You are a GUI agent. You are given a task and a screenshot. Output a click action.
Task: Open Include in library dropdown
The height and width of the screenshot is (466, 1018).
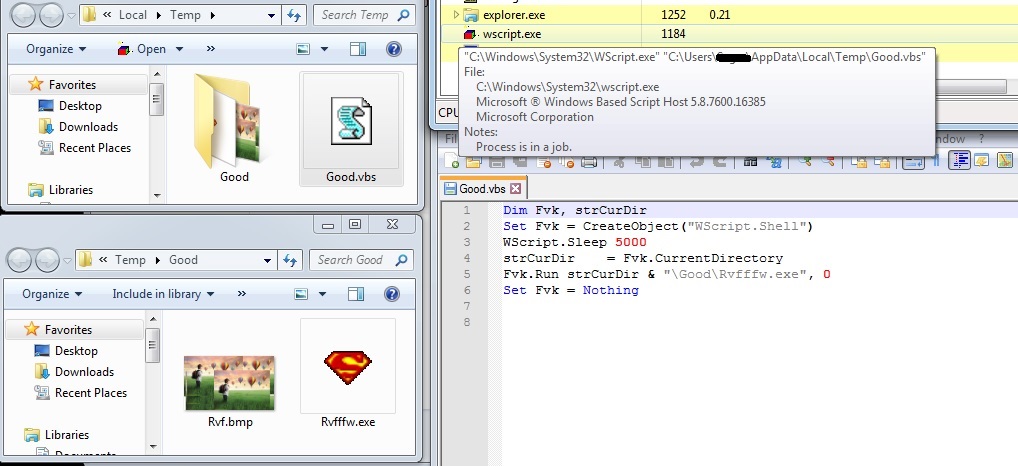tap(163, 293)
